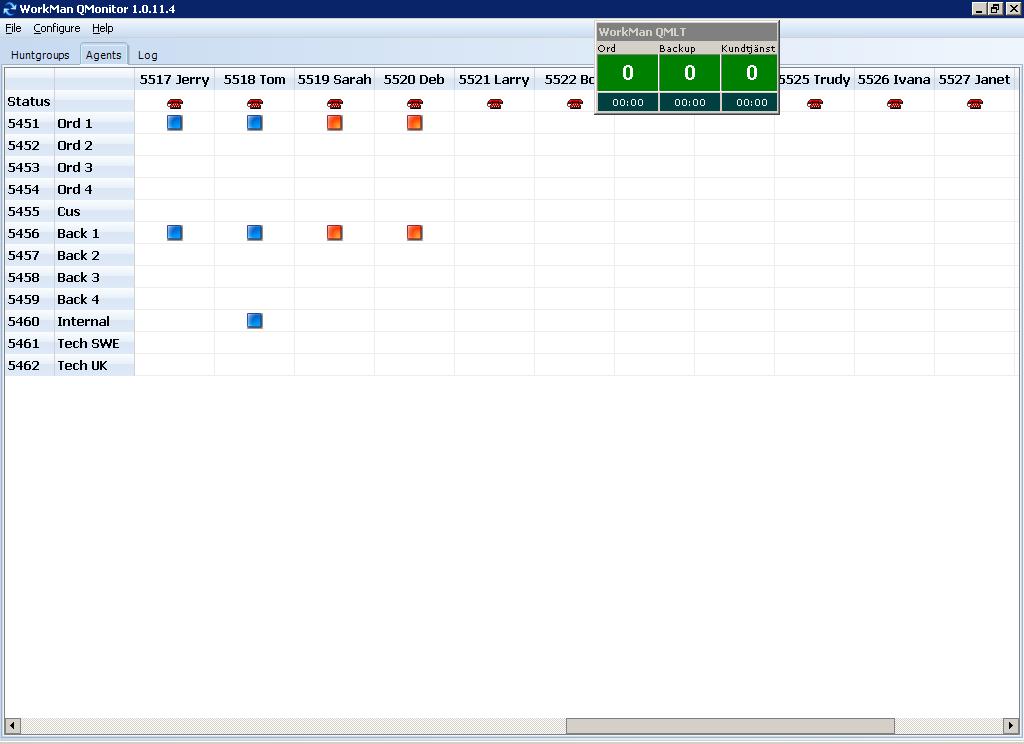This screenshot has width=1024, height=744.
Task: Click Trudy's red phone status icon
Action: 815,103
